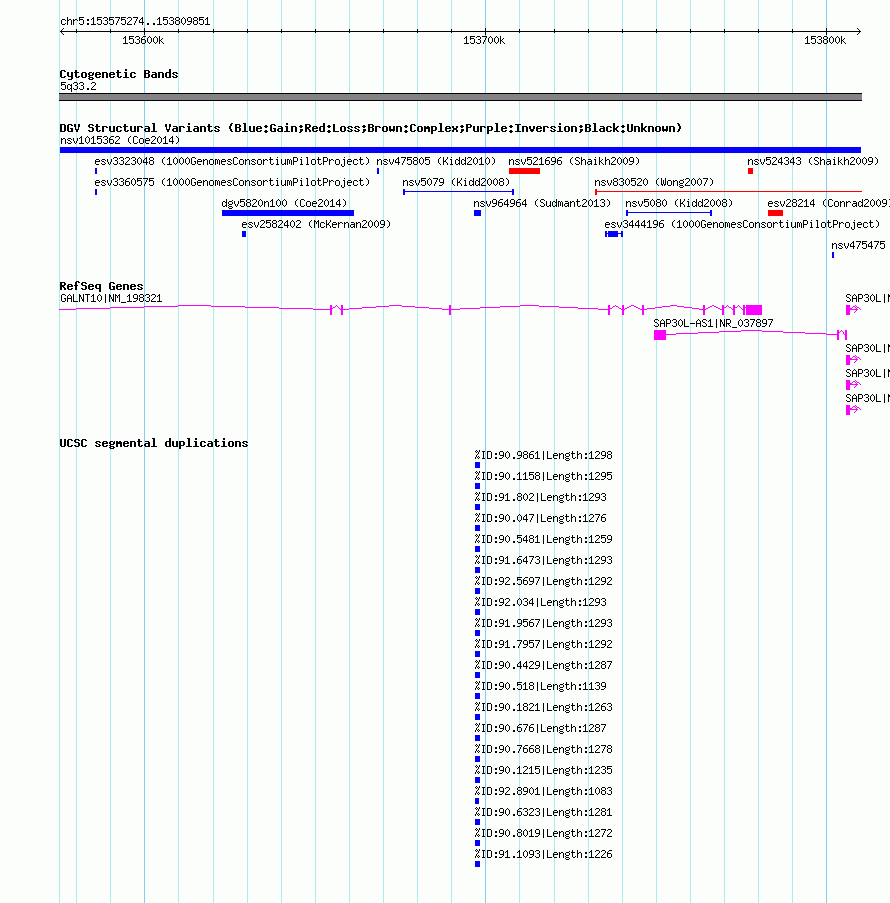
Task: Open the Cytogenetic Bands track title
Action: pyautogui.click(x=119, y=74)
